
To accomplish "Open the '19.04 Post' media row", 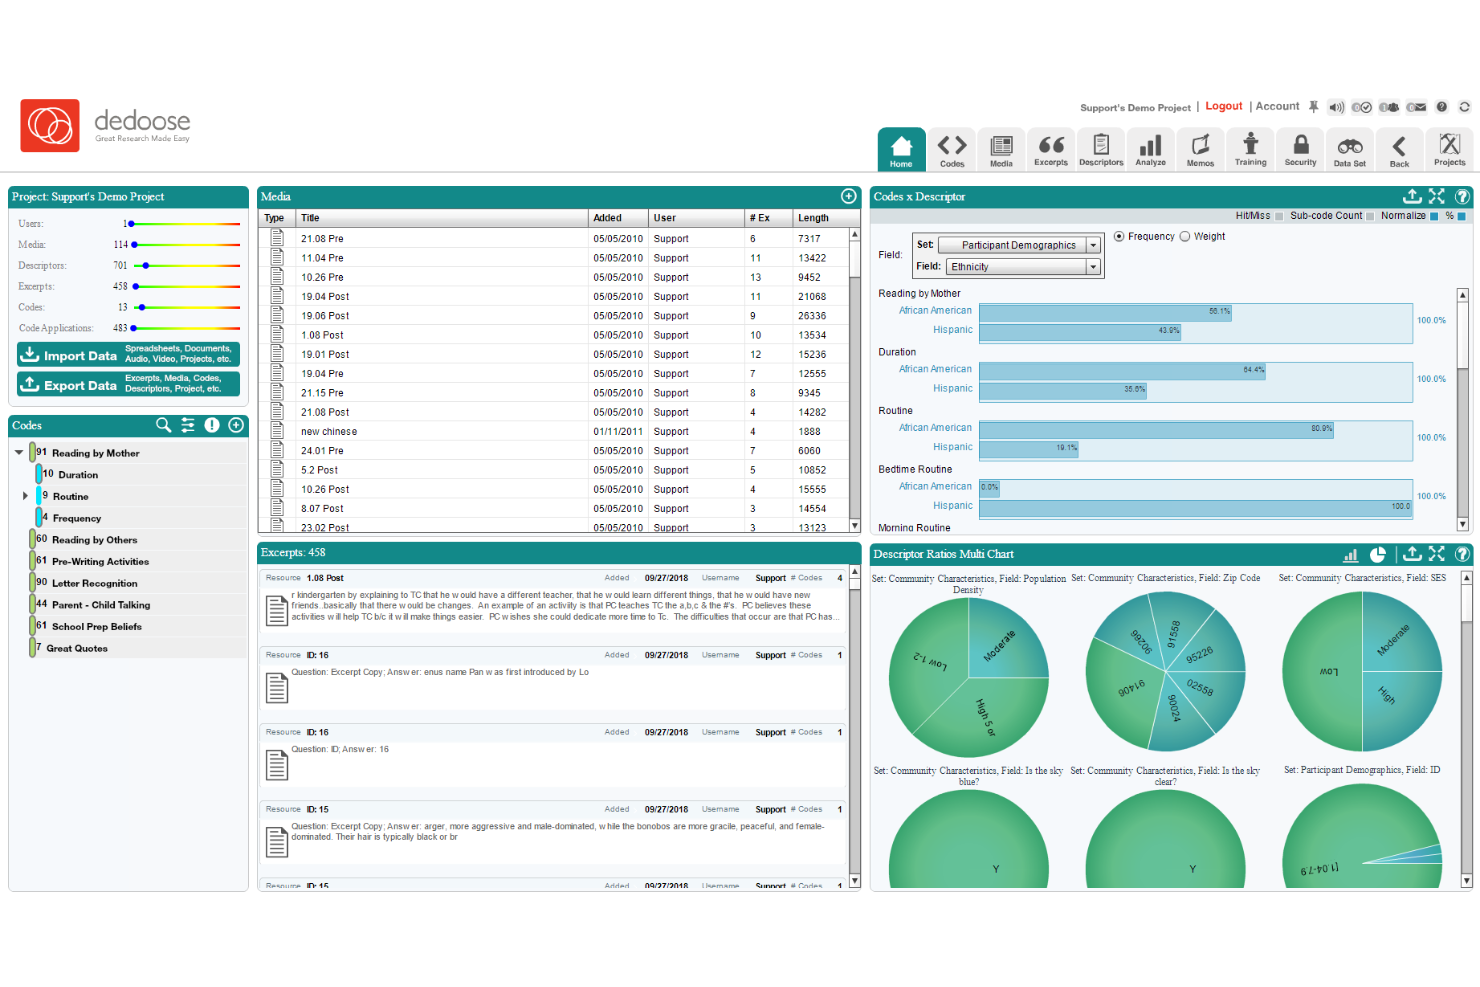I will (x=554, y=296).
